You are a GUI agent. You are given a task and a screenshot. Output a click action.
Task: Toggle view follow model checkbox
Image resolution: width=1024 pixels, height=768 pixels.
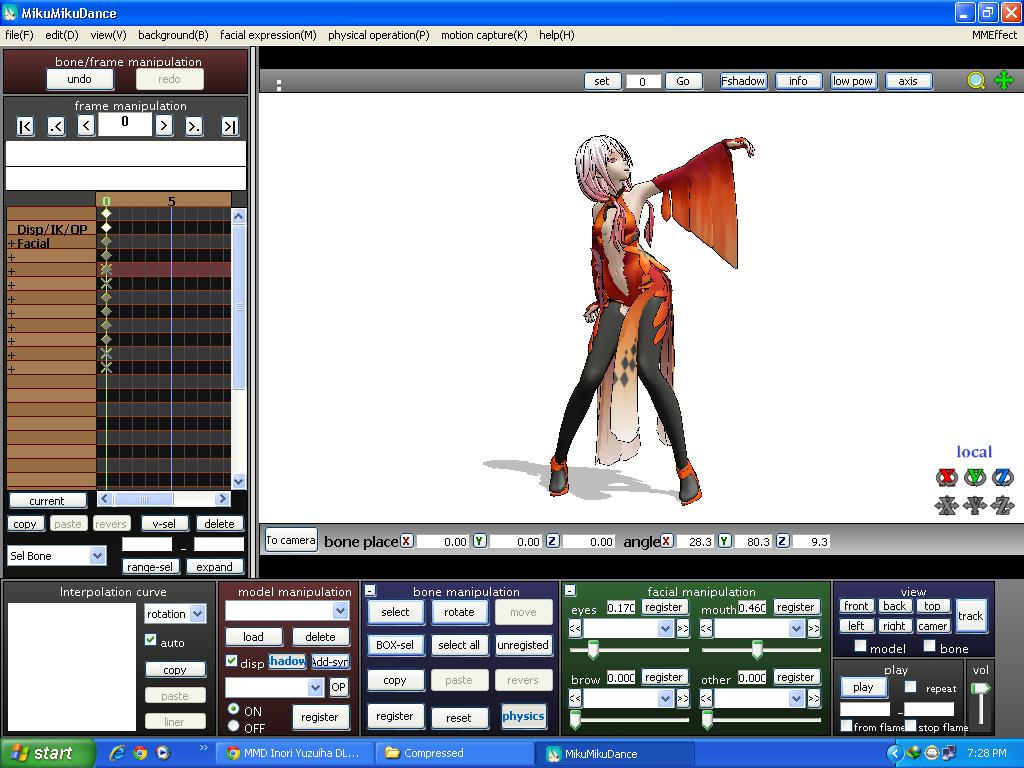(861, 646)
